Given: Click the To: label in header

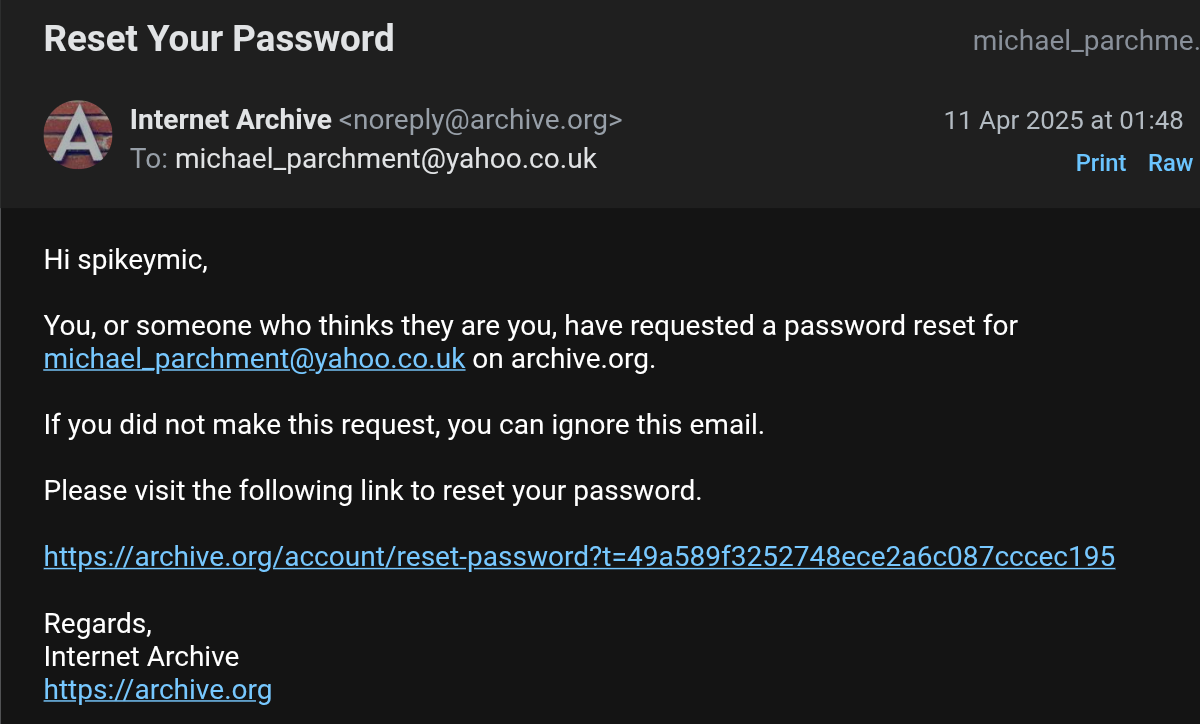Looking at the screenshot, I should tap(149, 158).
